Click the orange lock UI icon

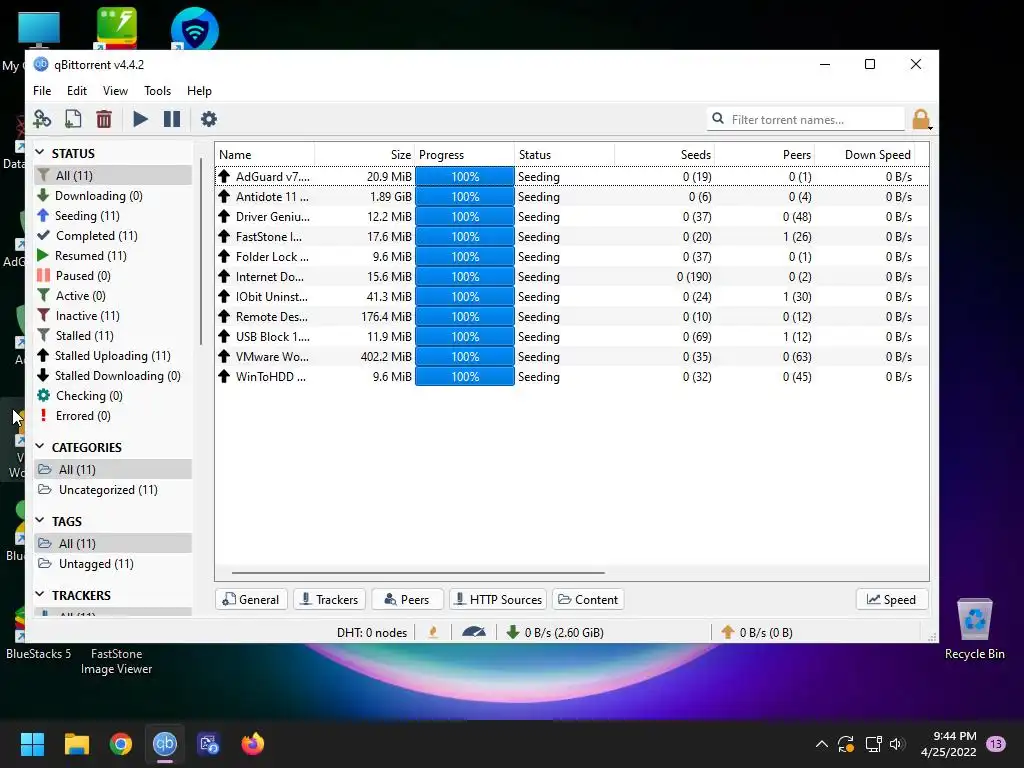(x=921, y=119)
